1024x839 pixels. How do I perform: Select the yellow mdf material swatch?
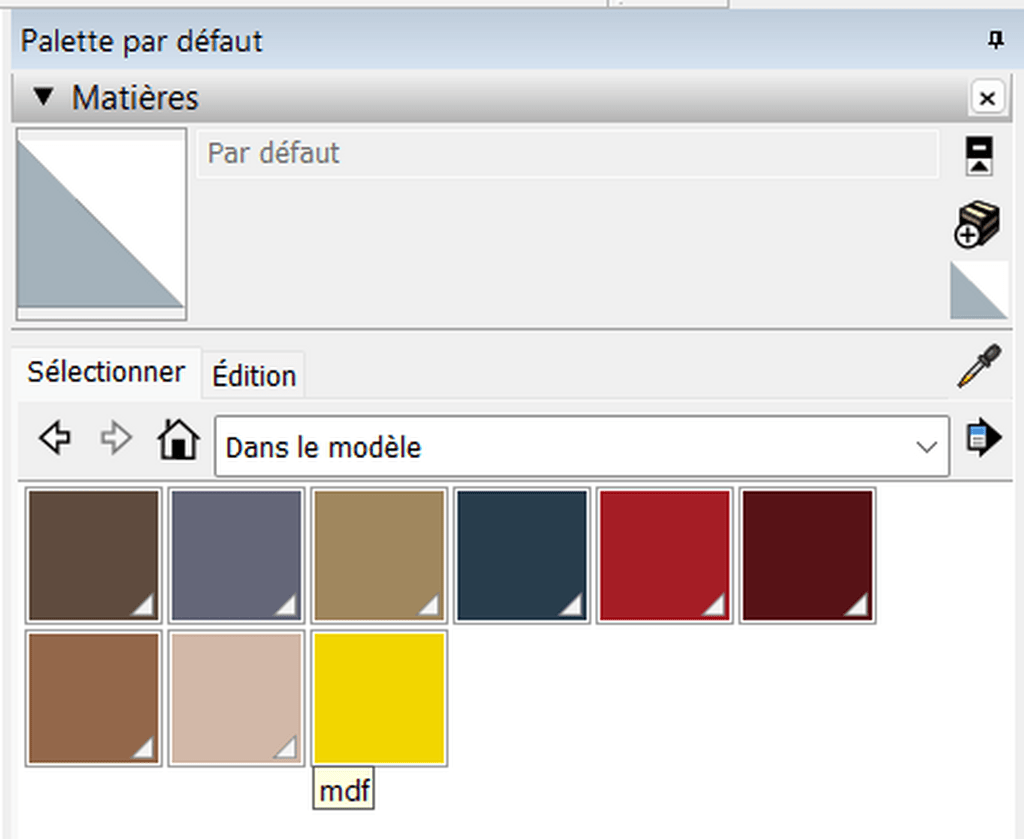[379, 698]
